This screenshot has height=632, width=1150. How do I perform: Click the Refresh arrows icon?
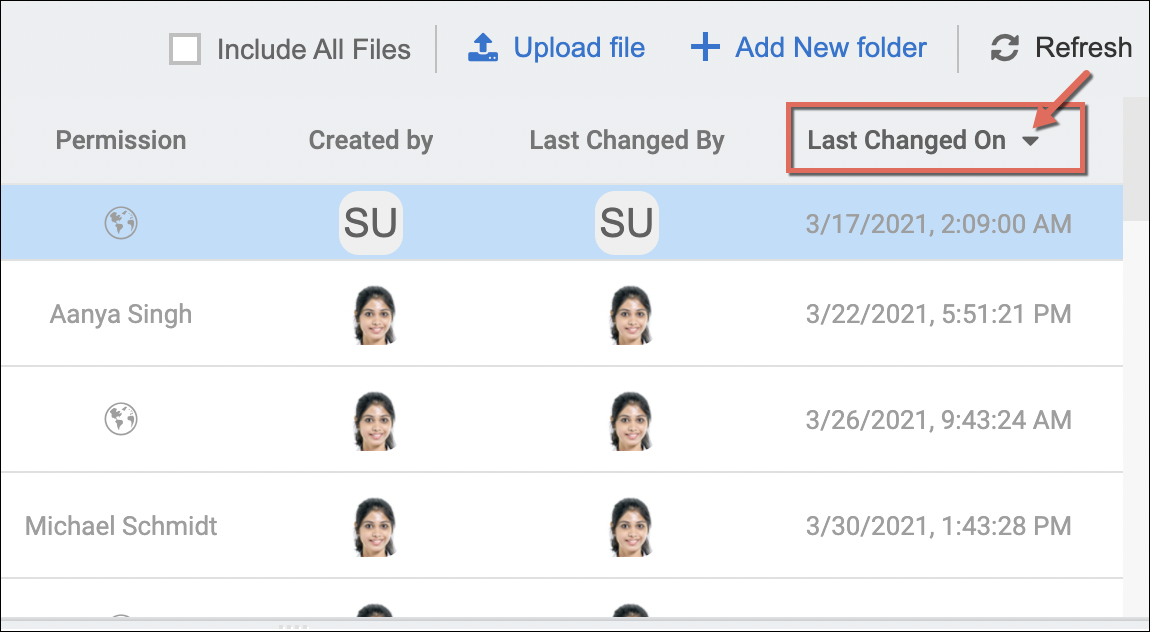1004,48
